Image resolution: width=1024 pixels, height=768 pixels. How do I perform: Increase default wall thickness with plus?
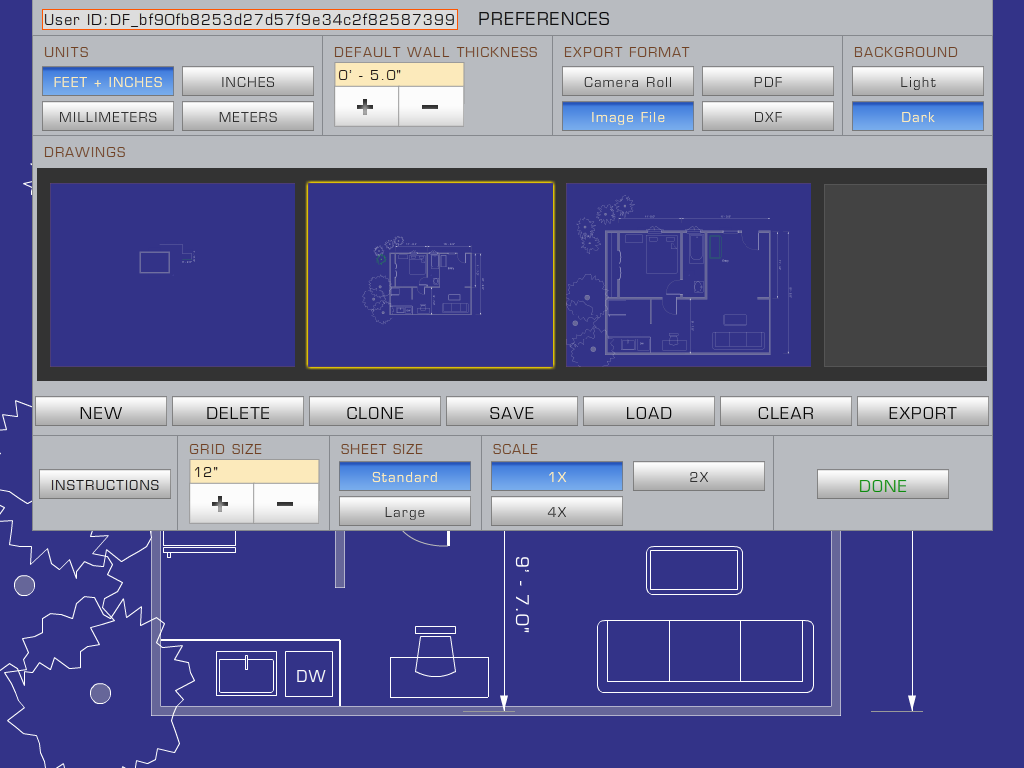point(366,106)
